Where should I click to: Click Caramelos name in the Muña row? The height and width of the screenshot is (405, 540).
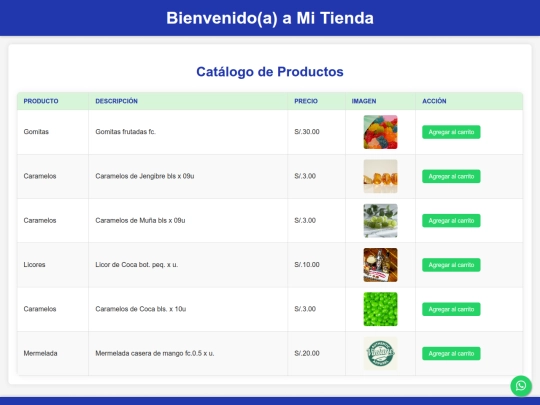click(x=40, y=220)
